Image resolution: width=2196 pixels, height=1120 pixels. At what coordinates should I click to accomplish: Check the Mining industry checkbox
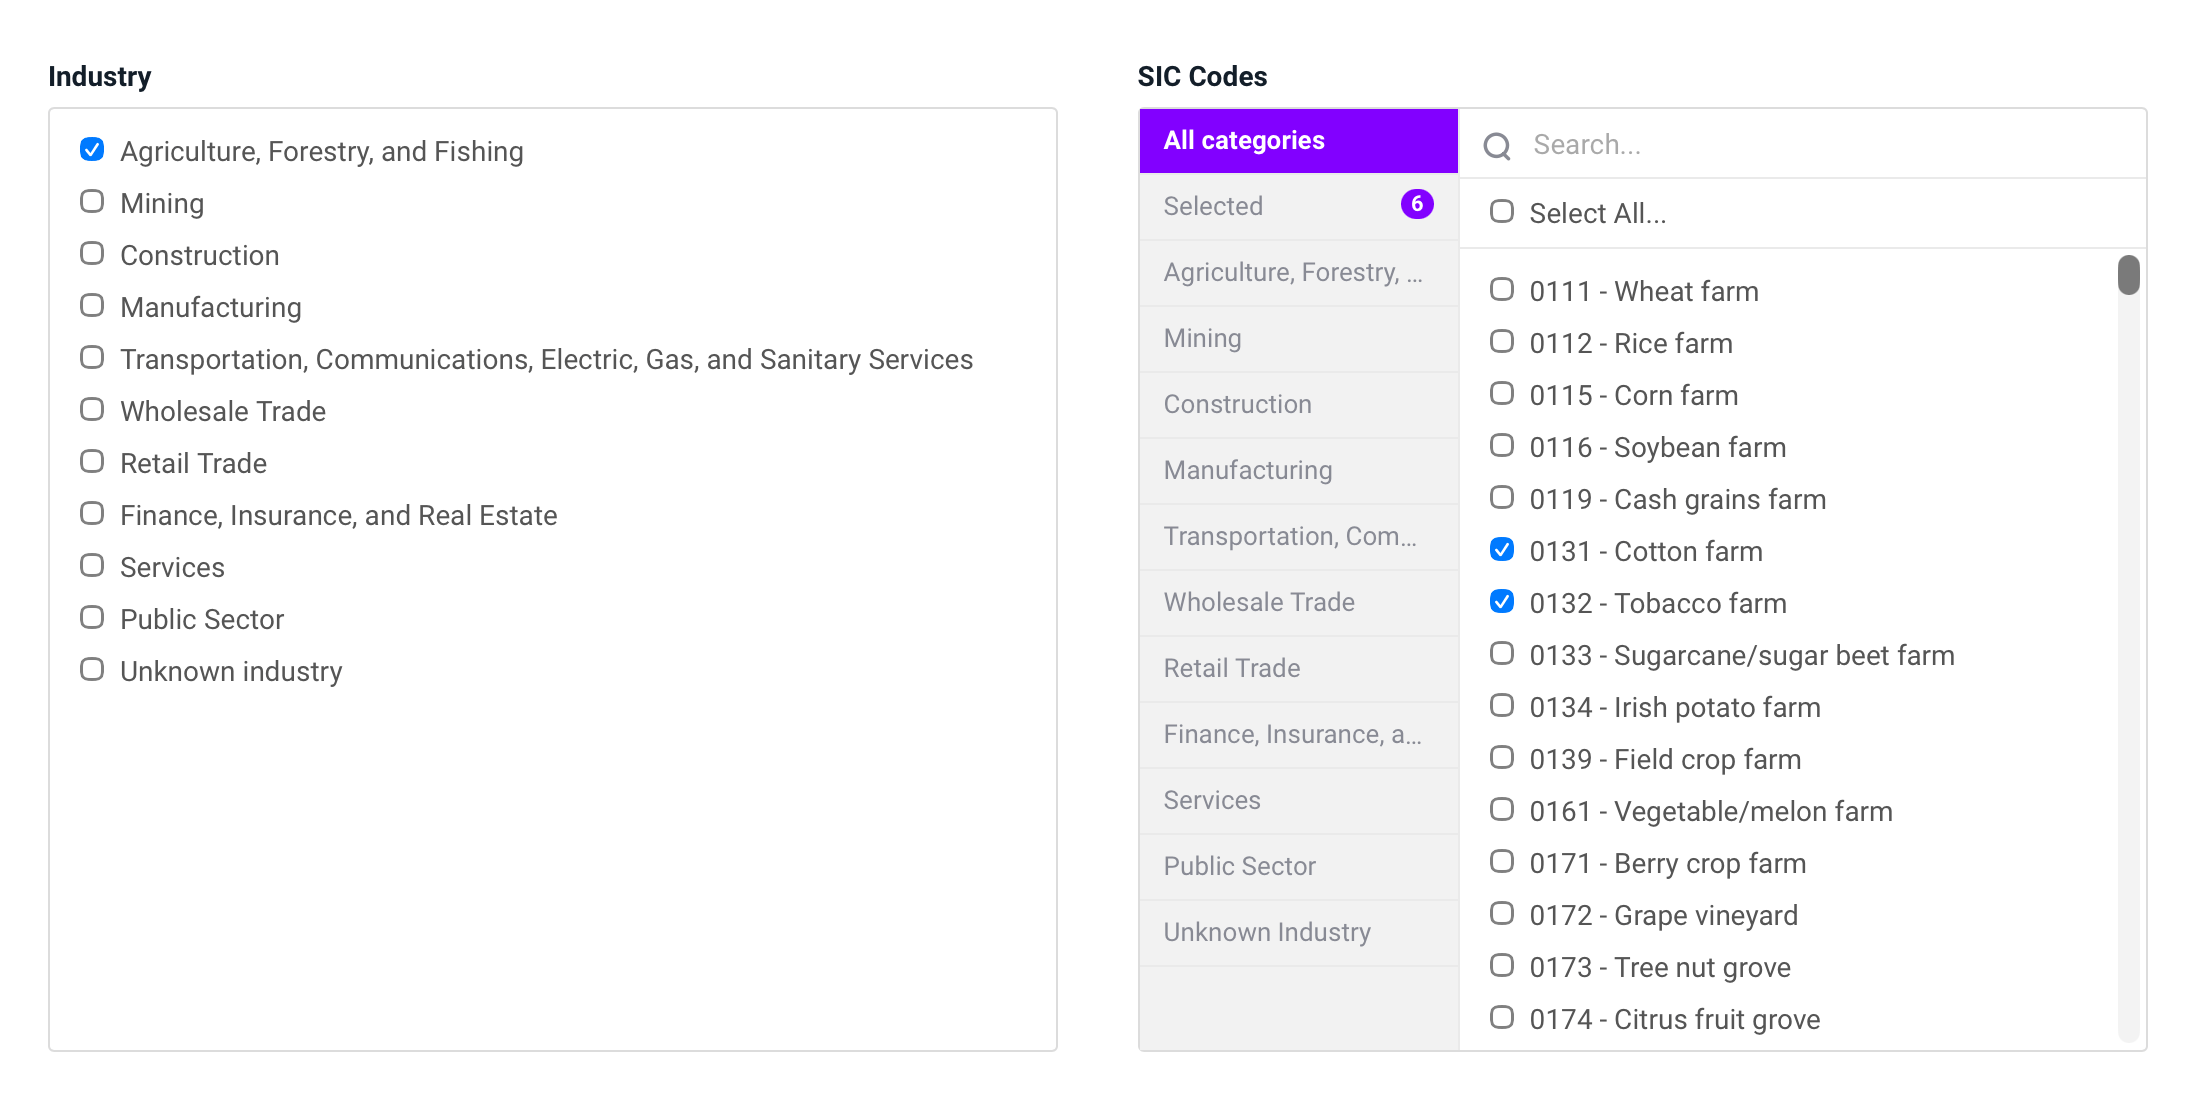click(x=92, y=202)
